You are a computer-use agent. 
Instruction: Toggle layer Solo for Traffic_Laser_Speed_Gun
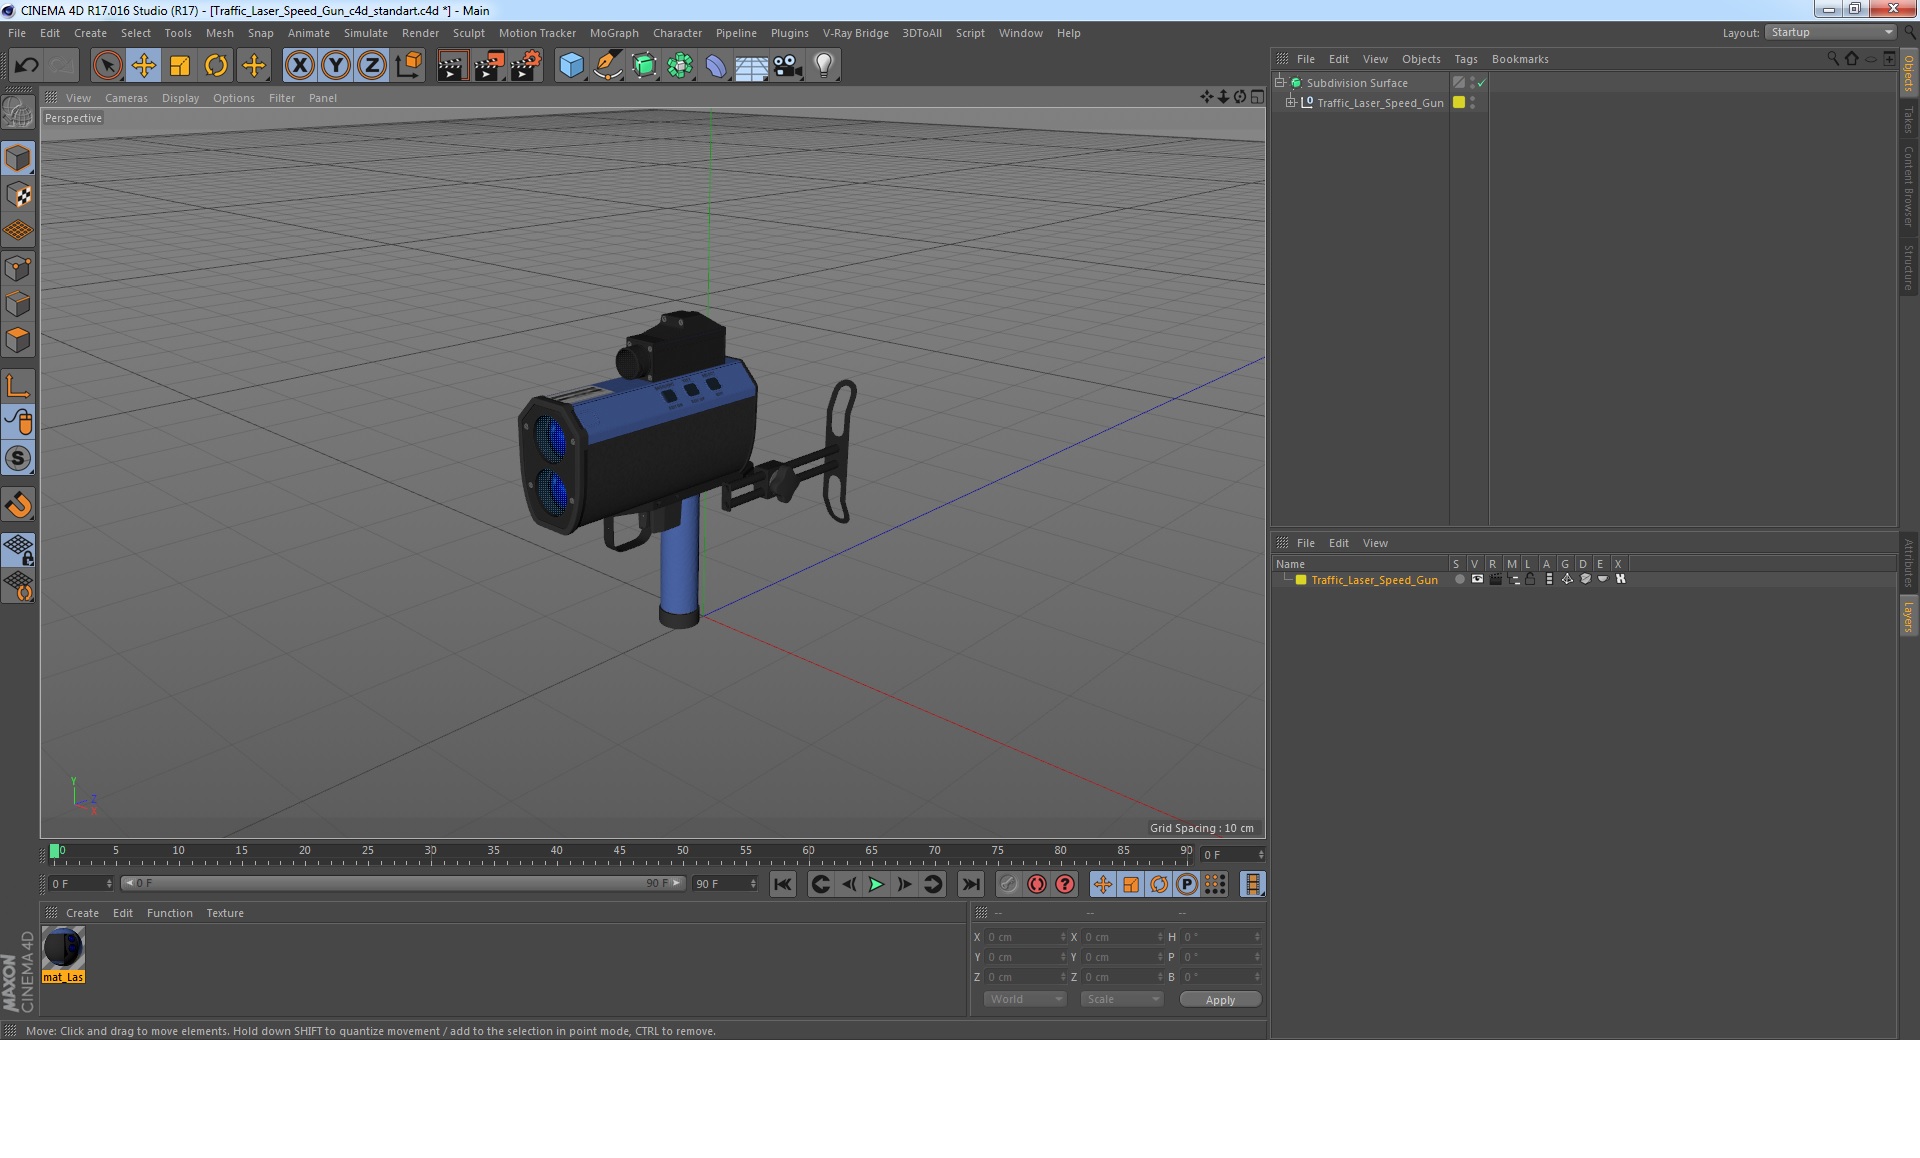tap(1459, 579)
